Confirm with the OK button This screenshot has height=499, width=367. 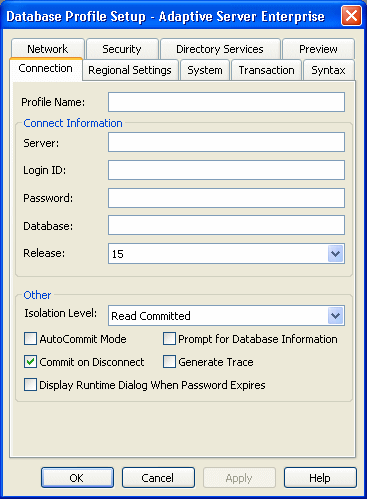point(77,478)
